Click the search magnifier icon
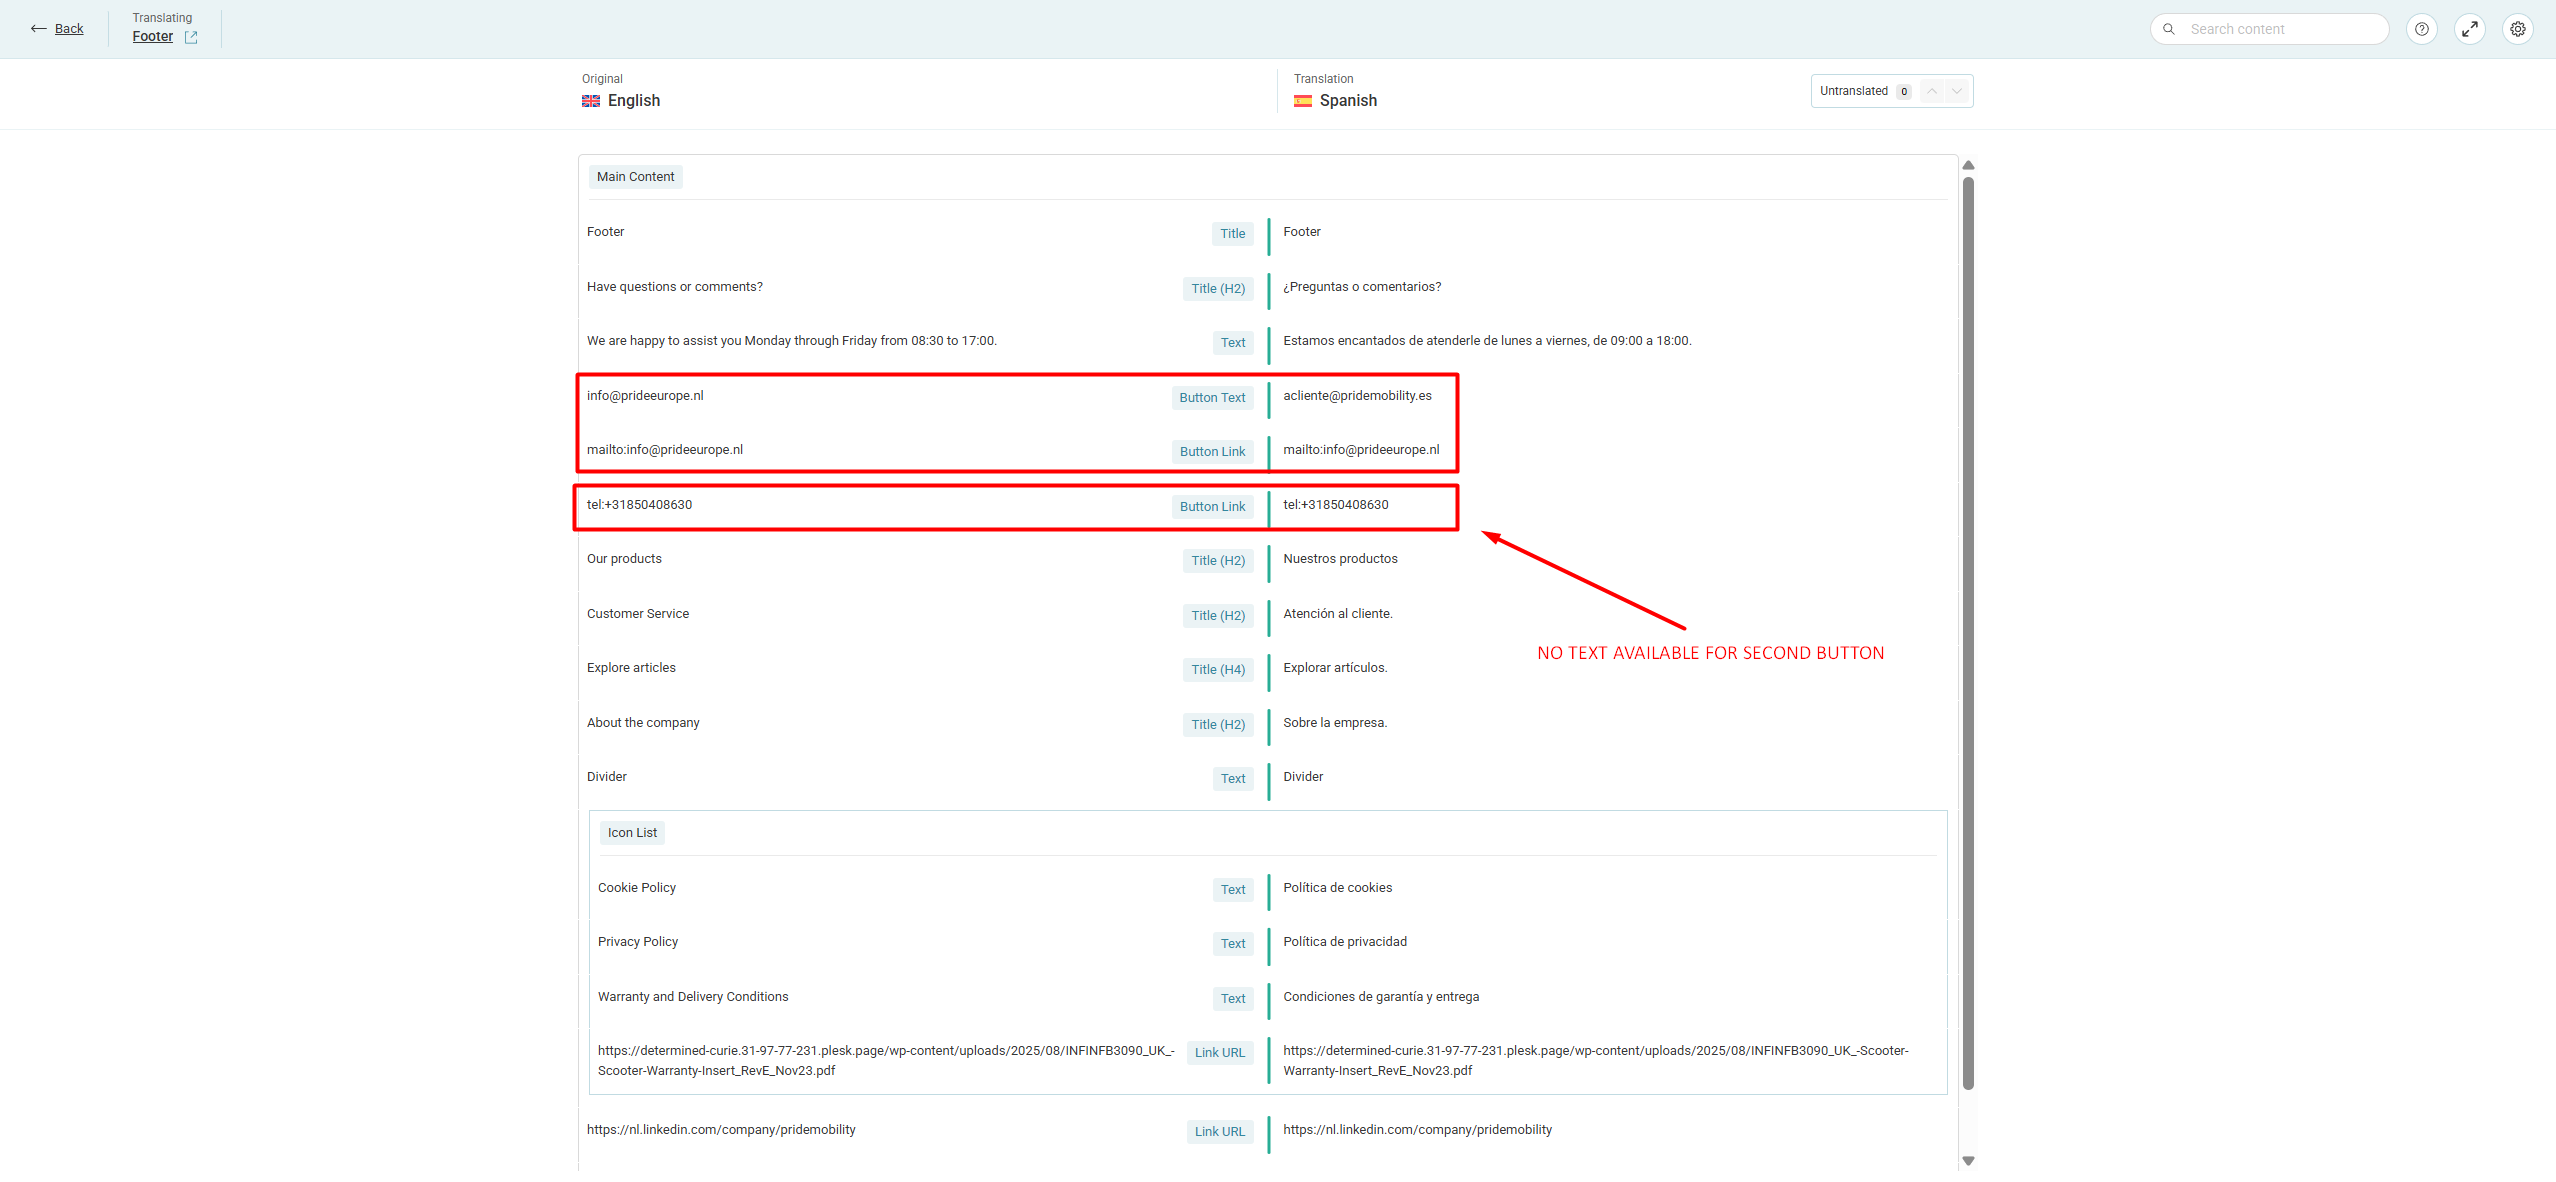The height and width of the screenshot is (1182, 2556). click(x=2169, y=29)
